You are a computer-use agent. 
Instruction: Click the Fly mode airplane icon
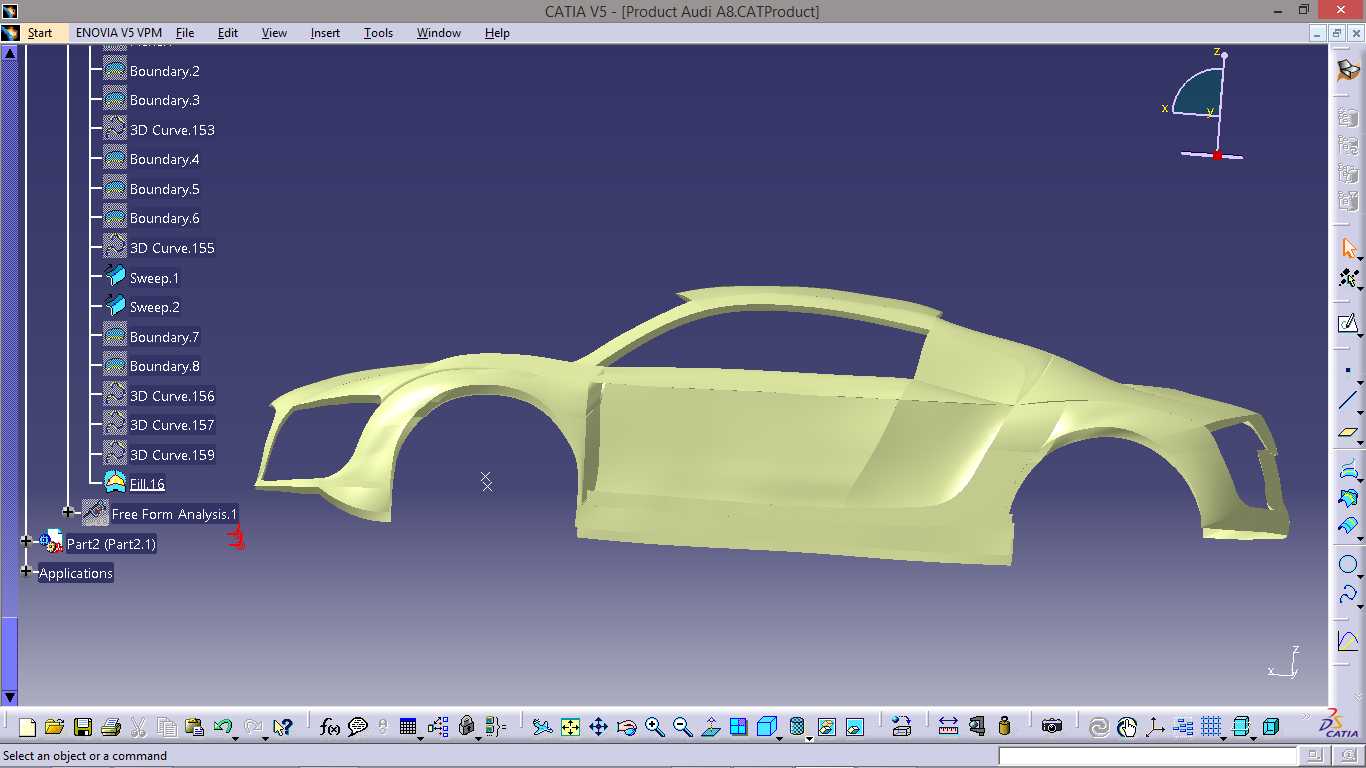click(542, 727)
